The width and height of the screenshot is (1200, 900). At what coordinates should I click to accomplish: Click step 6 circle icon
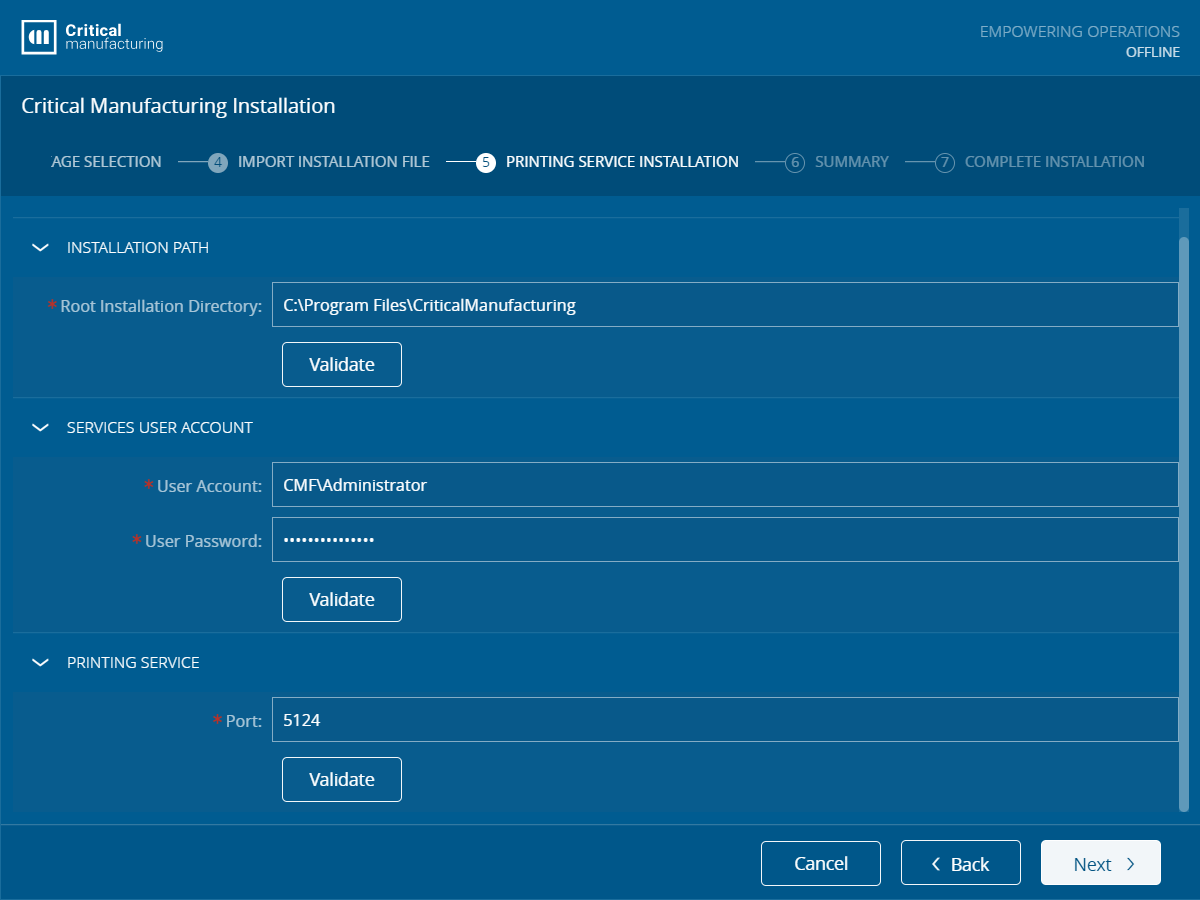tap(795, 162)
